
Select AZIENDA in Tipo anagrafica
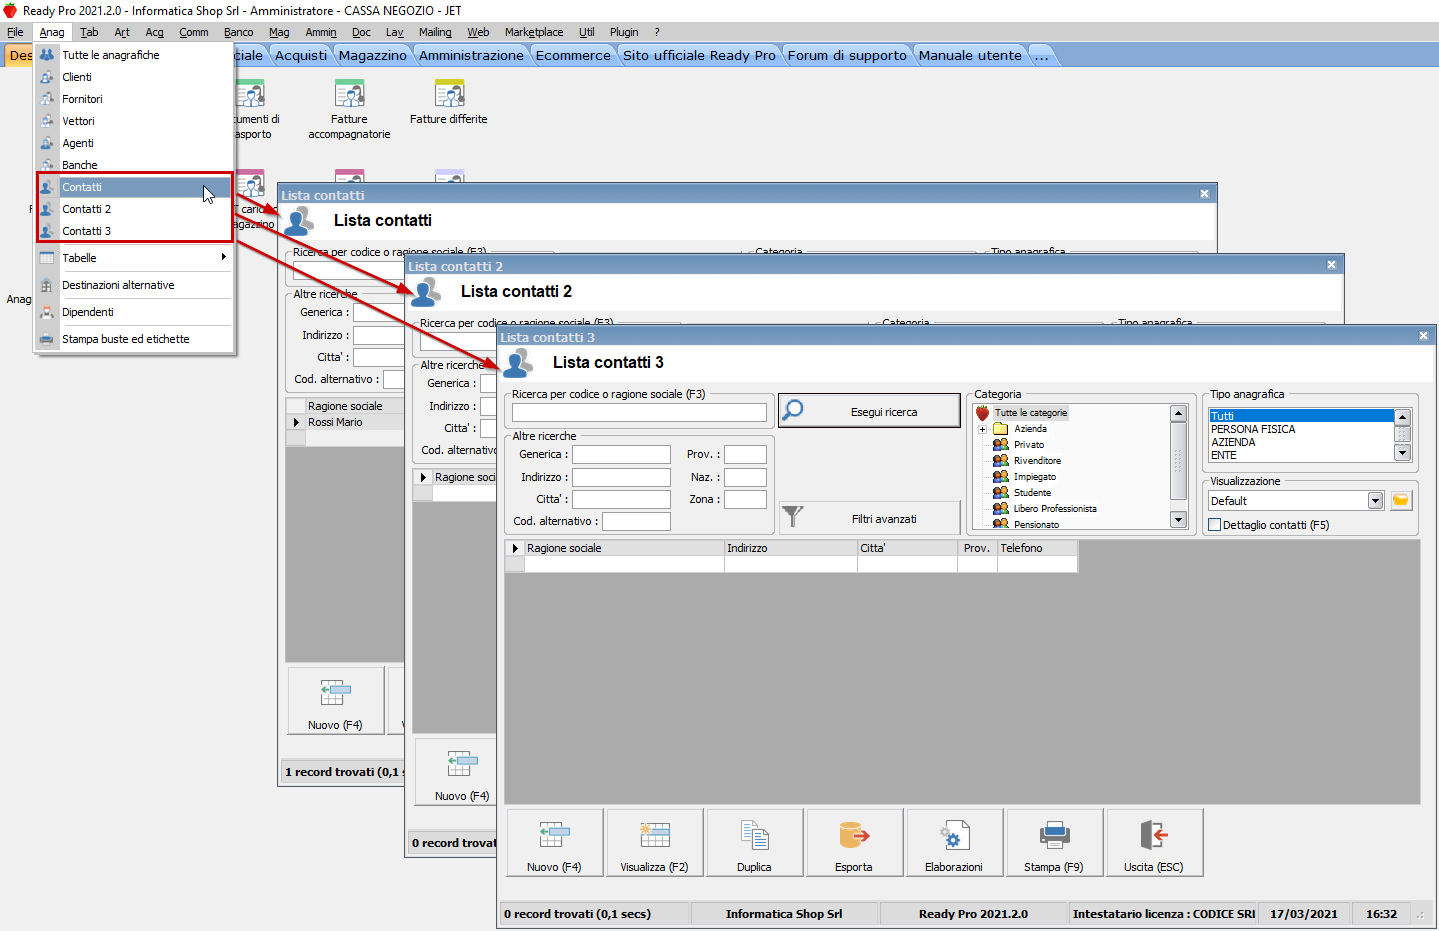pos(1301,442)
